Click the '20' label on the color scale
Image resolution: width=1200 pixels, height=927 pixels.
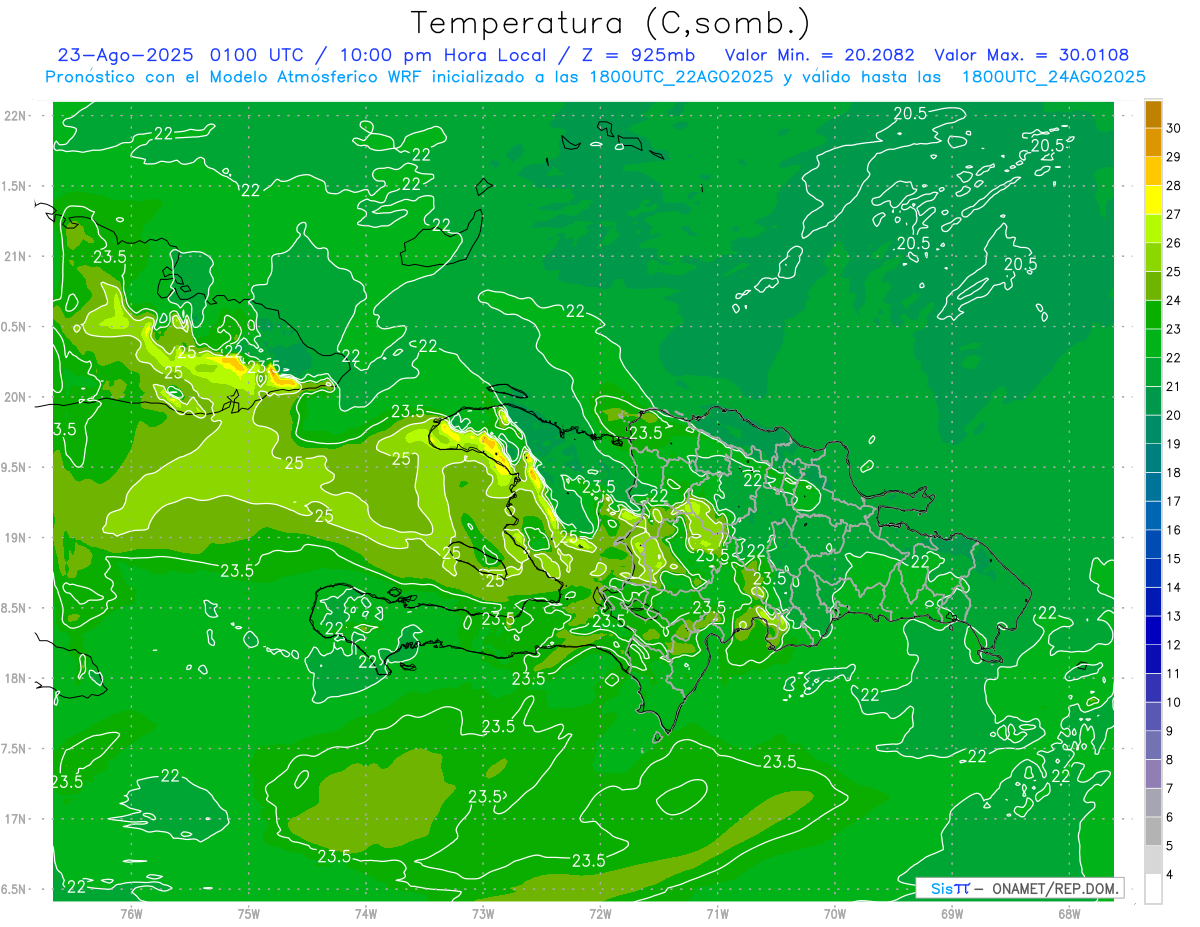coord(1175,415)
